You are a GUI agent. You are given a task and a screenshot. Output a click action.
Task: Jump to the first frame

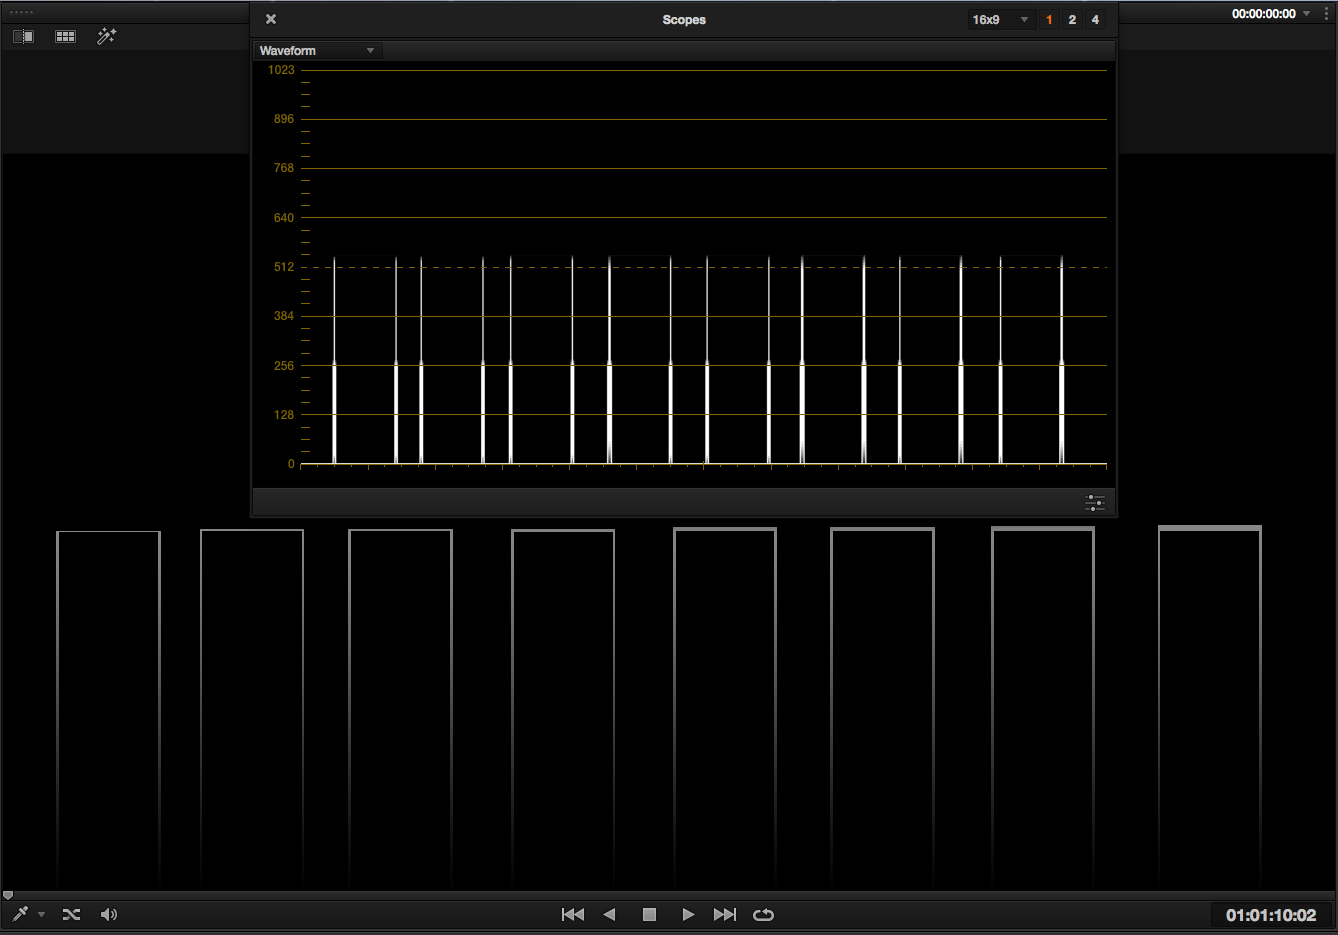pyautogui.click(x=573, y=914)
